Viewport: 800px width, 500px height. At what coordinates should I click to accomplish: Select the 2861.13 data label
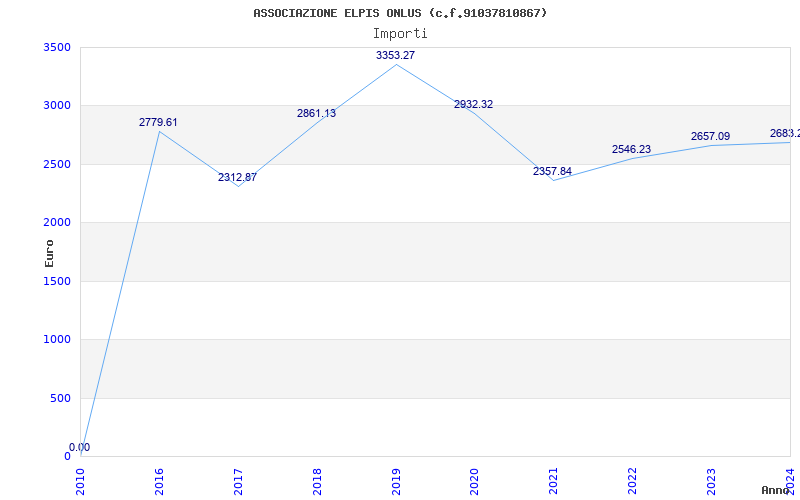pyautogui.click(x=316, y=113)
